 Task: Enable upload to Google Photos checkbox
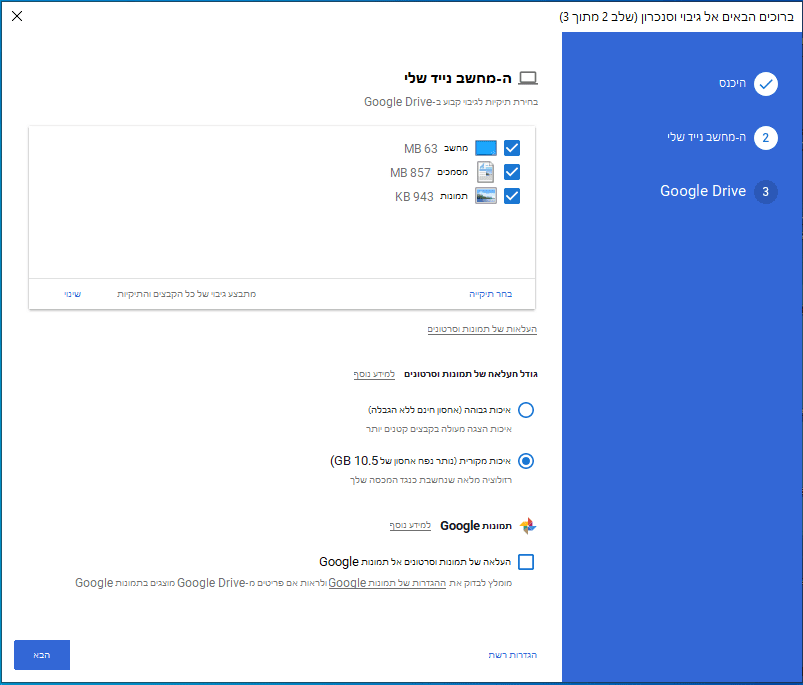(x=526, y=562)
